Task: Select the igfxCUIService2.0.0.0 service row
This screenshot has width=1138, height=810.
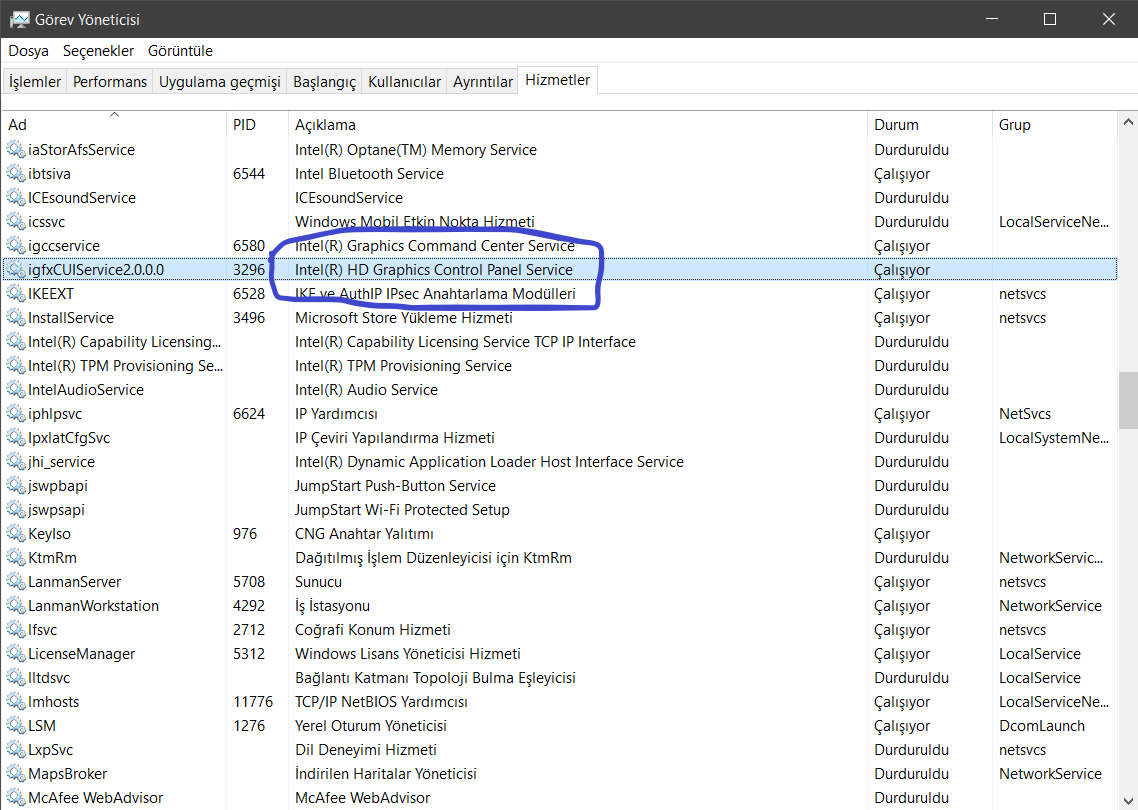Action: click(96, 270)
